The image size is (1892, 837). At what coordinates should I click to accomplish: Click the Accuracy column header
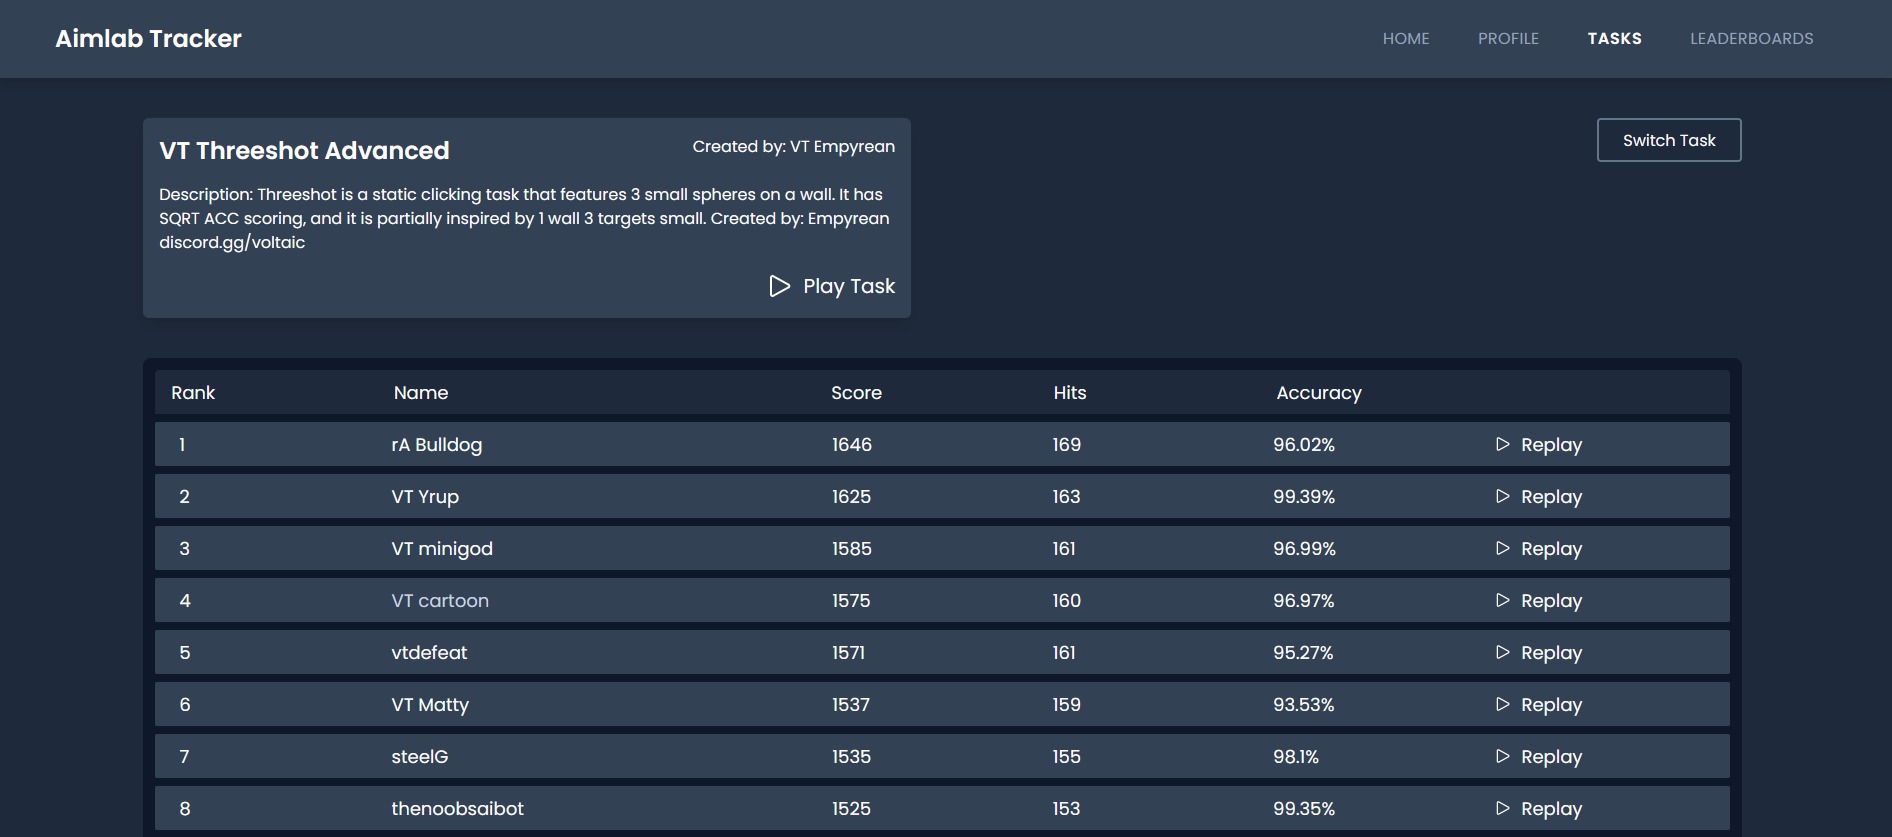point(1319,393)
